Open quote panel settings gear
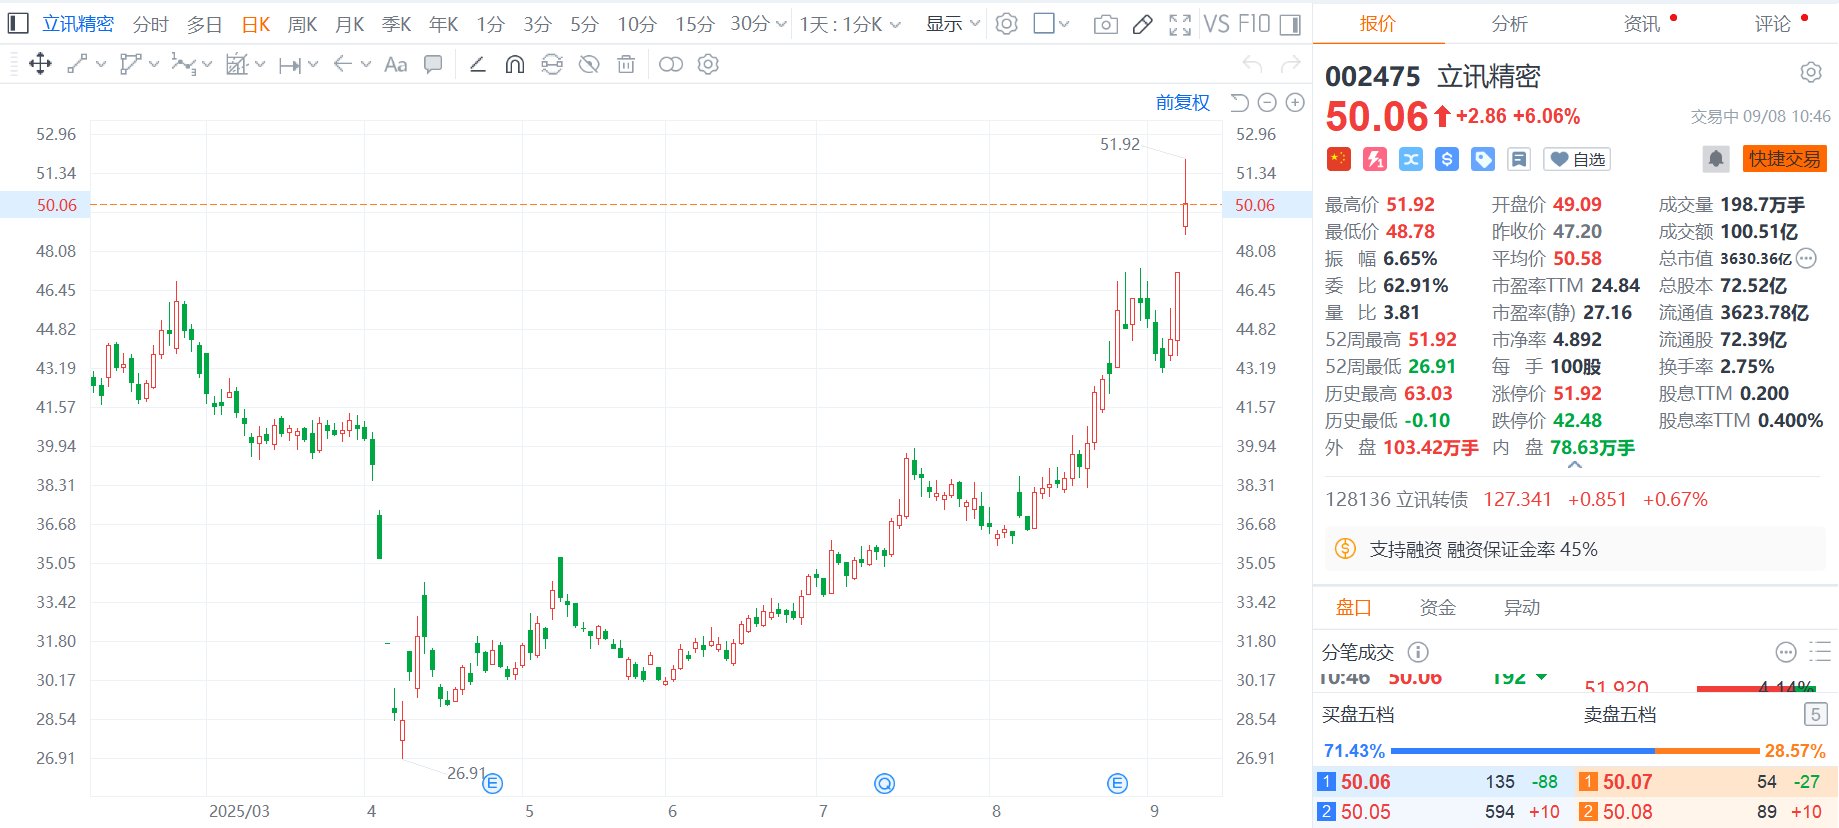This screenshot has width=1839, height=828. [x=1810, y=73]
